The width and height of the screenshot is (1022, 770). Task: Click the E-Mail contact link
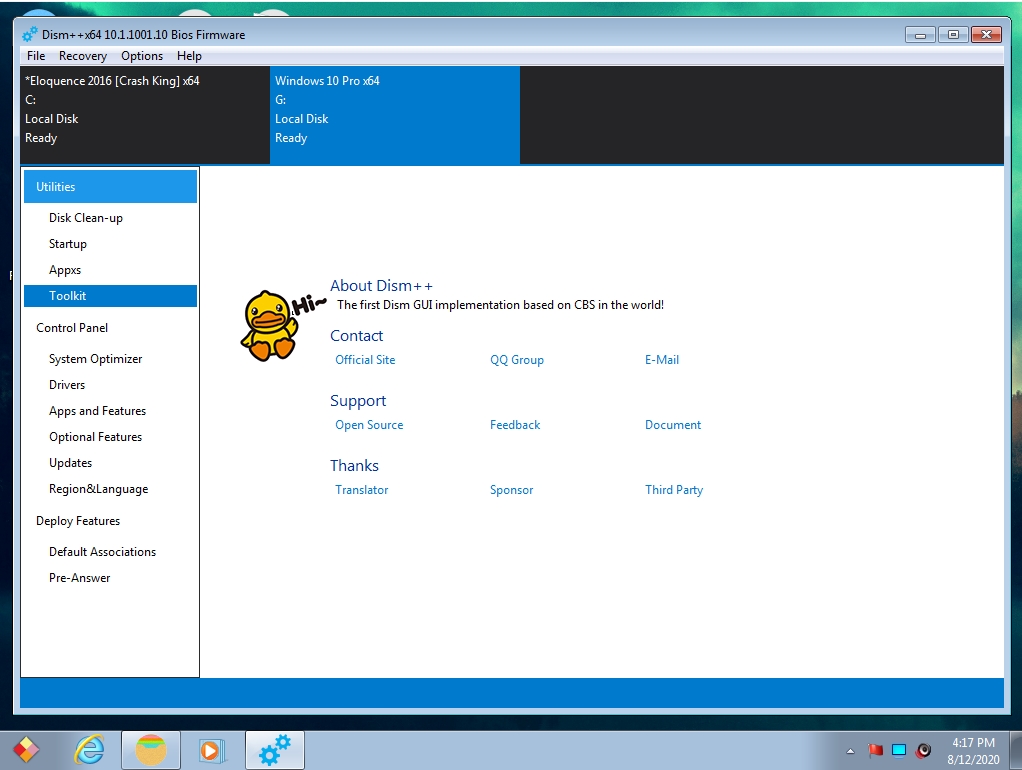click(x=662, y=360)
